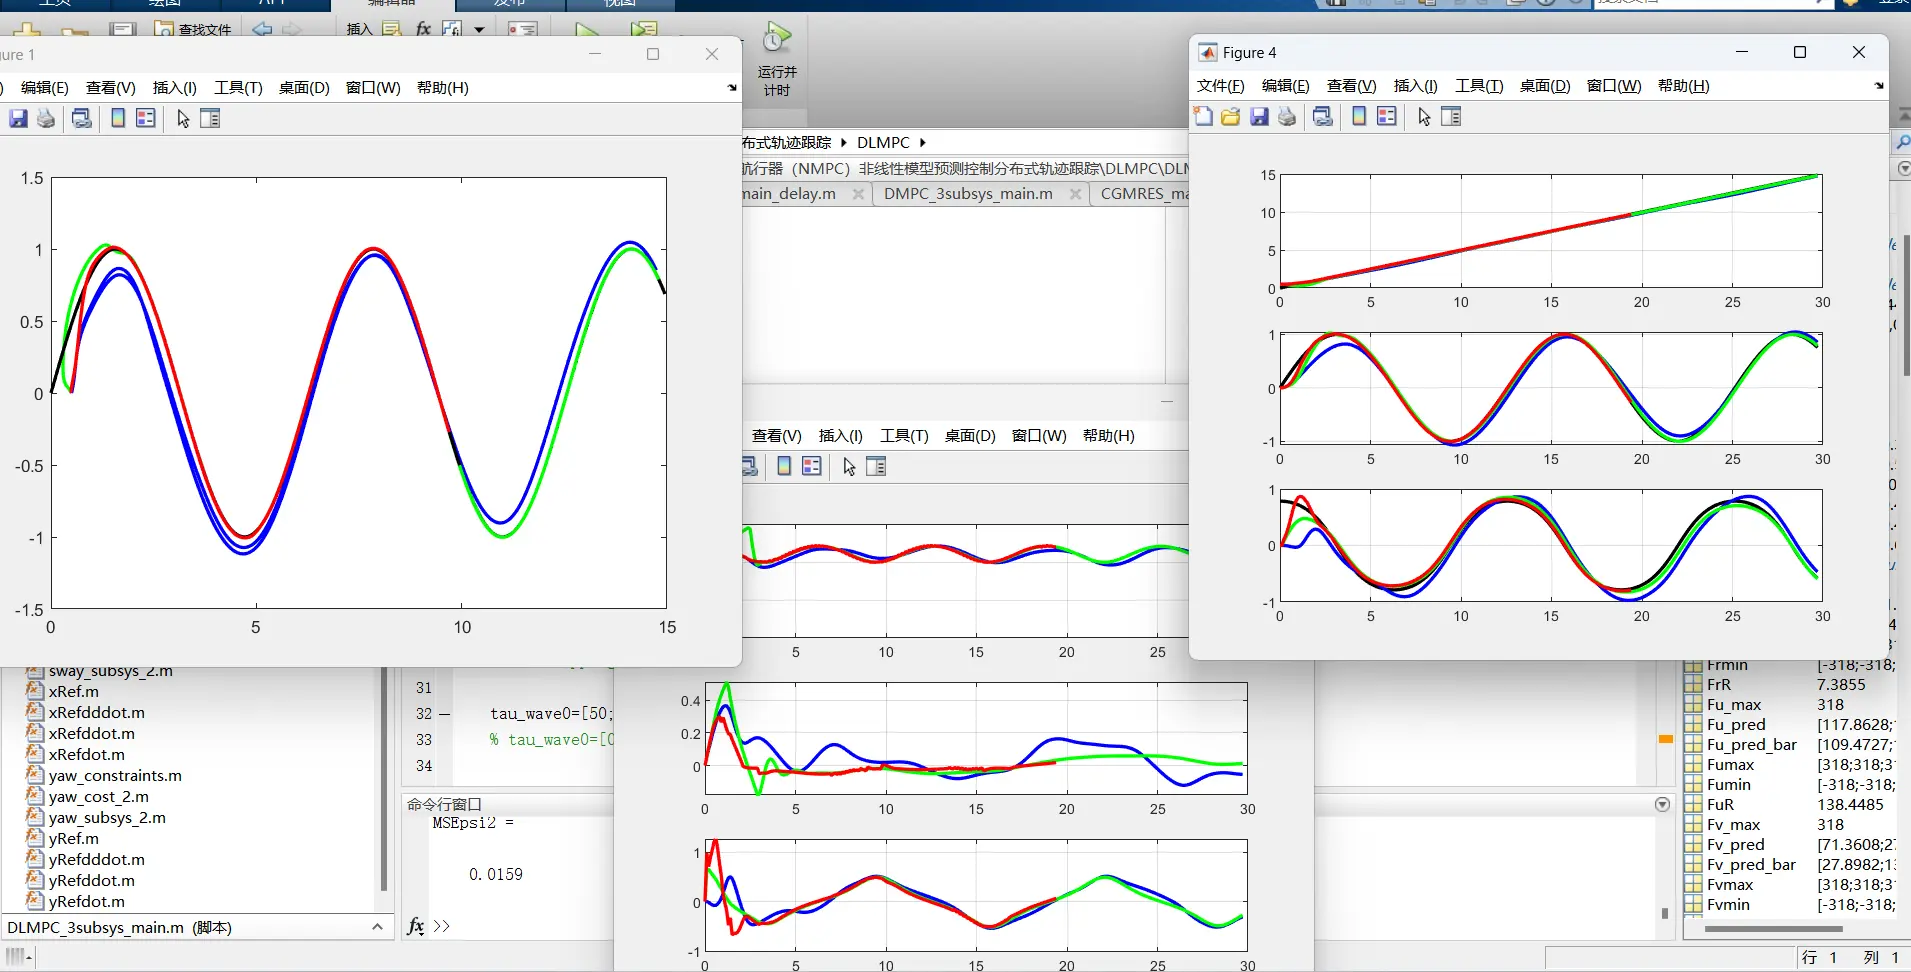This screenshot has height=972, width=1911.
Task: Open 编辑(E) menu in Figure 1
Action: (45, 88)
